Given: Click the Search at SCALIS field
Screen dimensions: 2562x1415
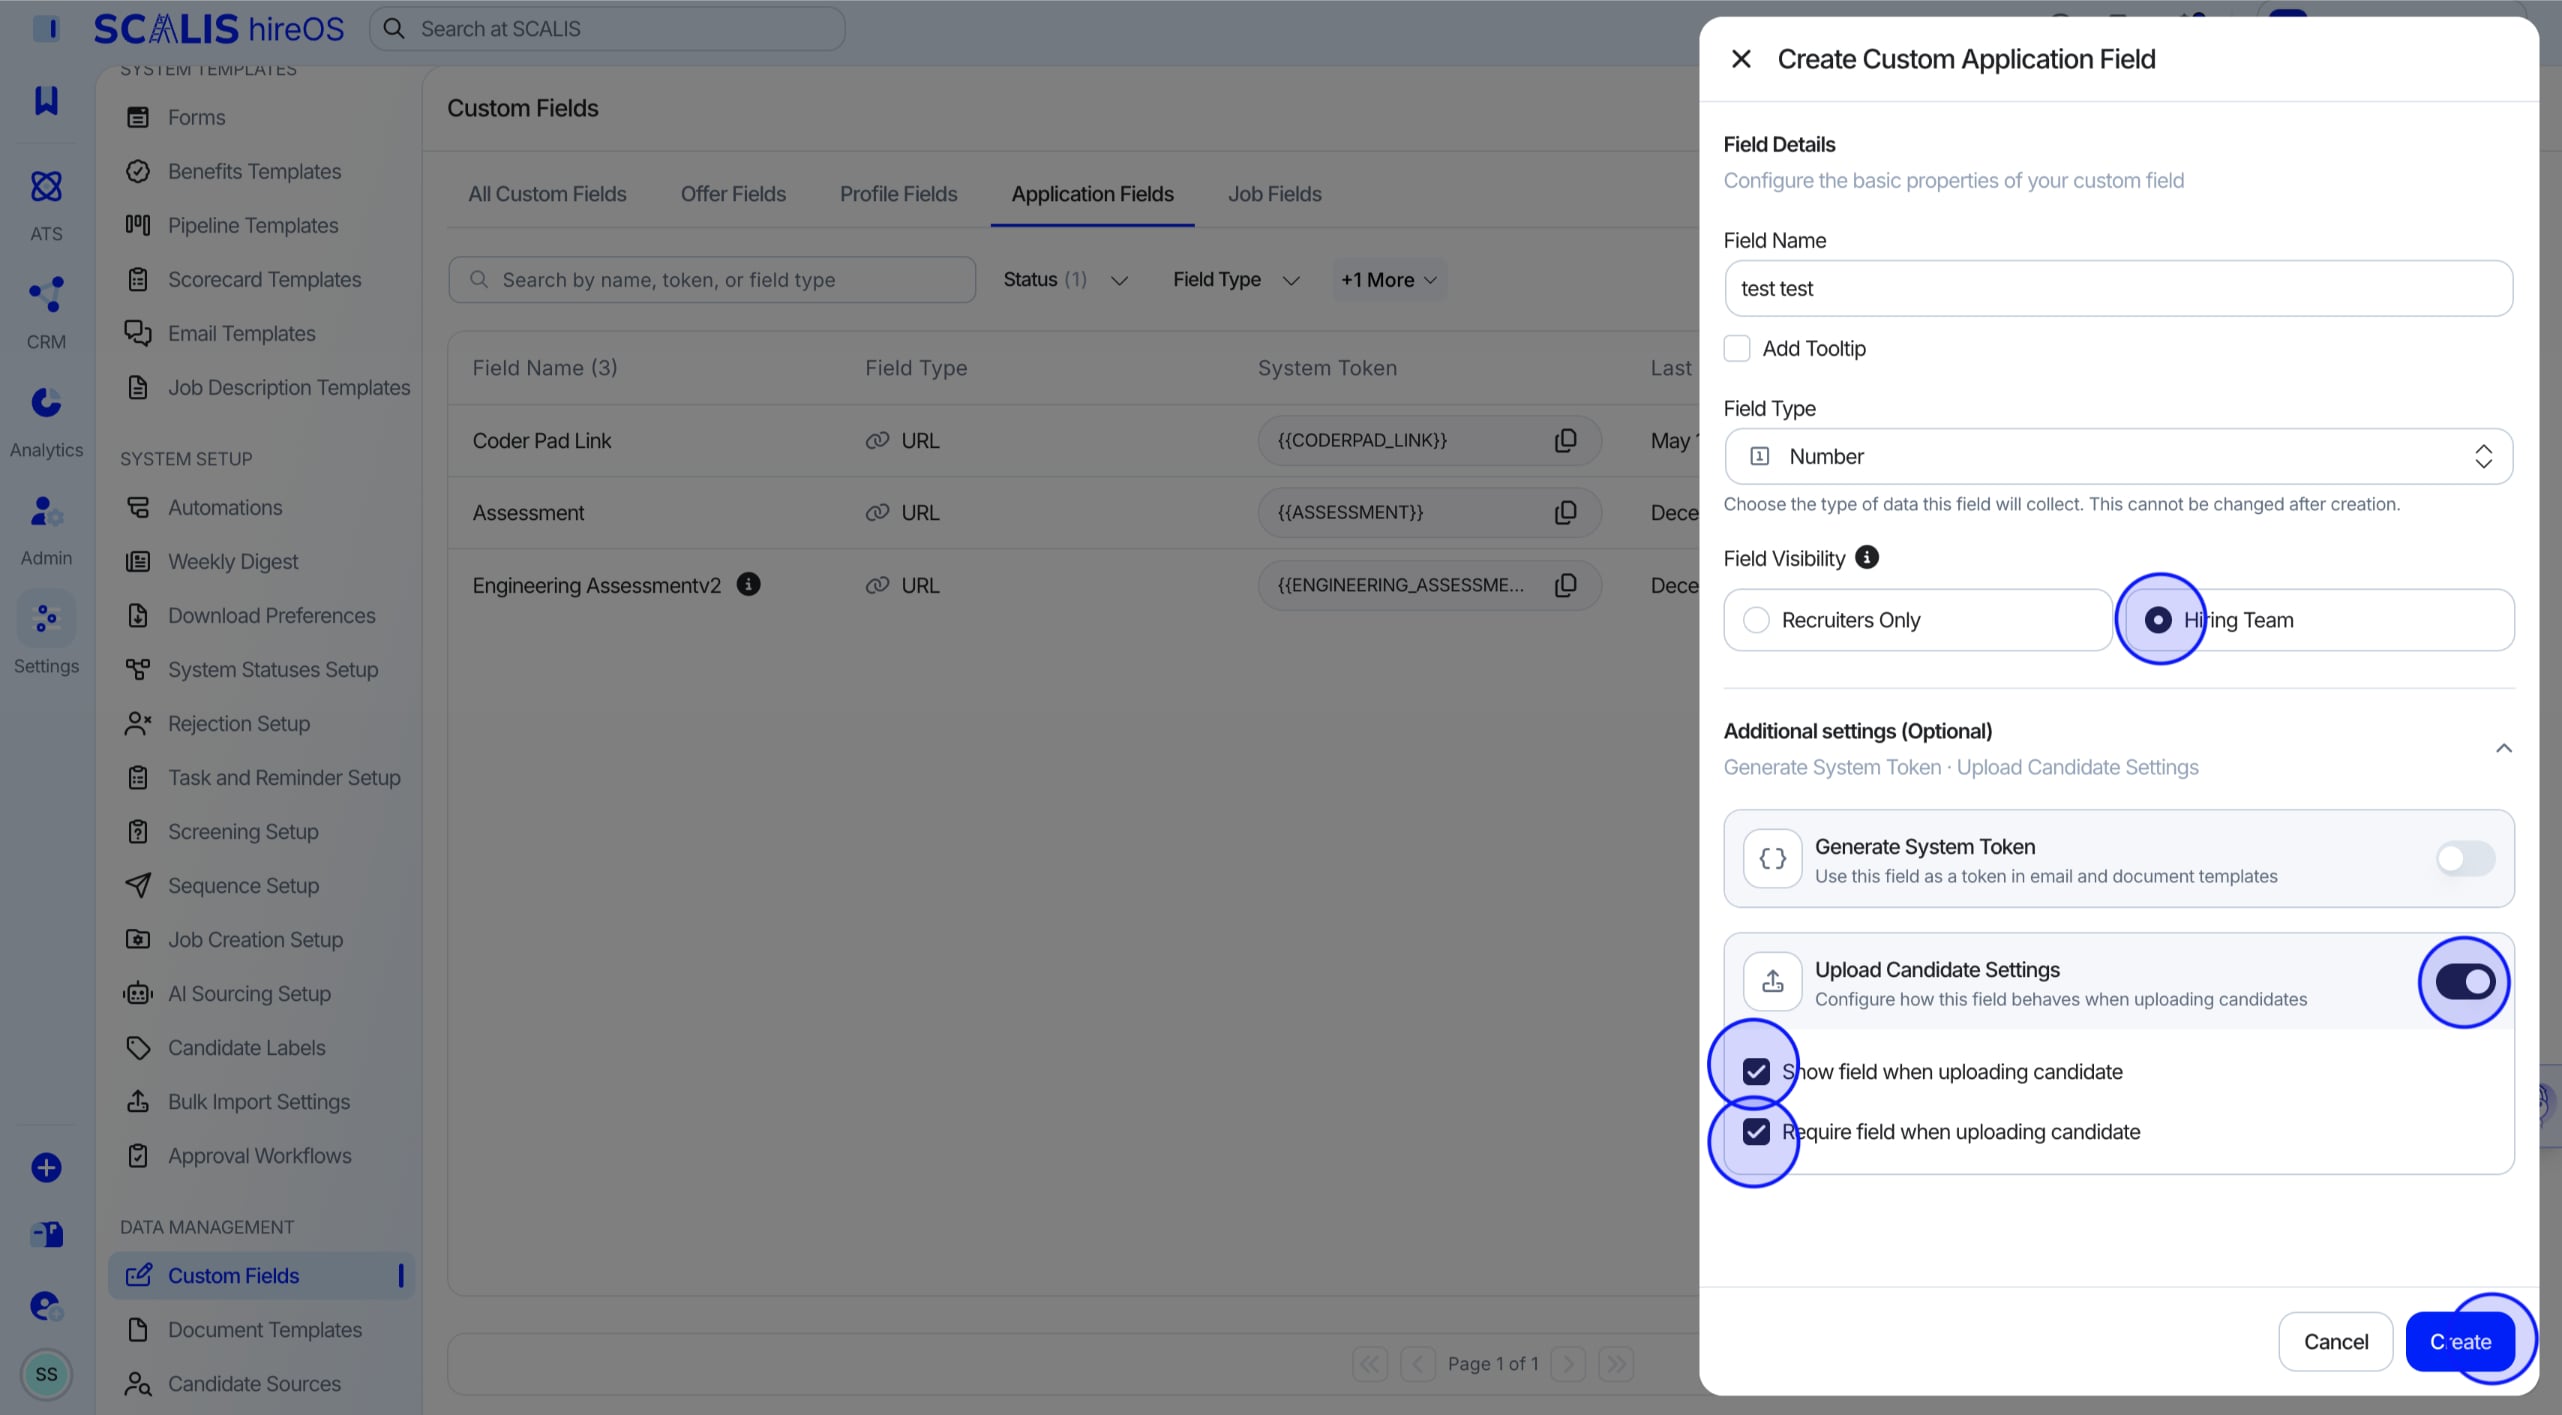Looking at the screenshot, I should click(607, 29).
